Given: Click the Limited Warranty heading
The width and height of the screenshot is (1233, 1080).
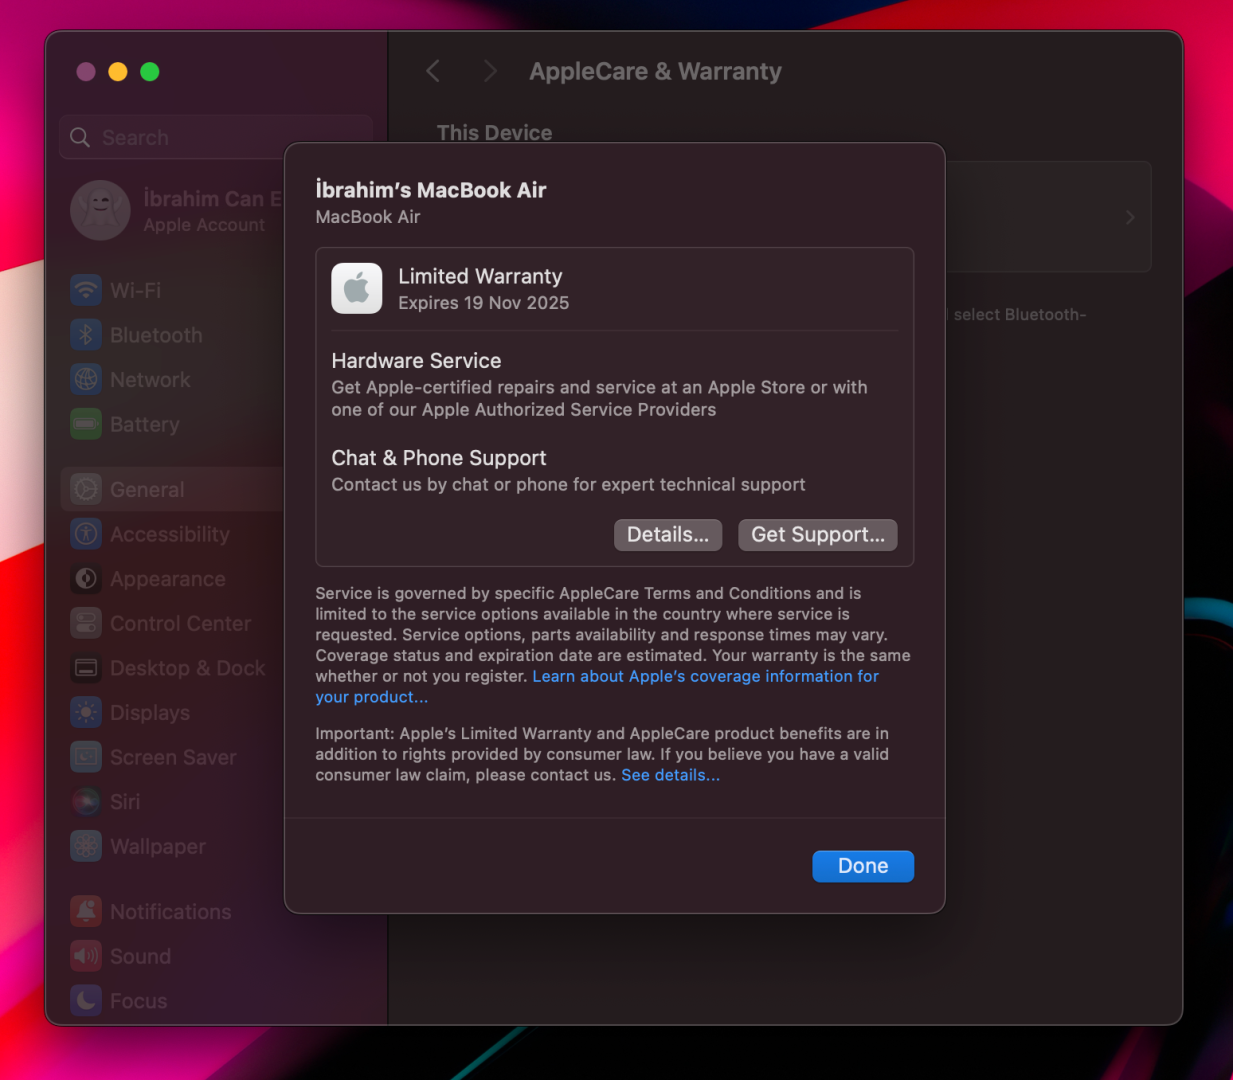Looking at the screenshot, I should coord(480,276).
